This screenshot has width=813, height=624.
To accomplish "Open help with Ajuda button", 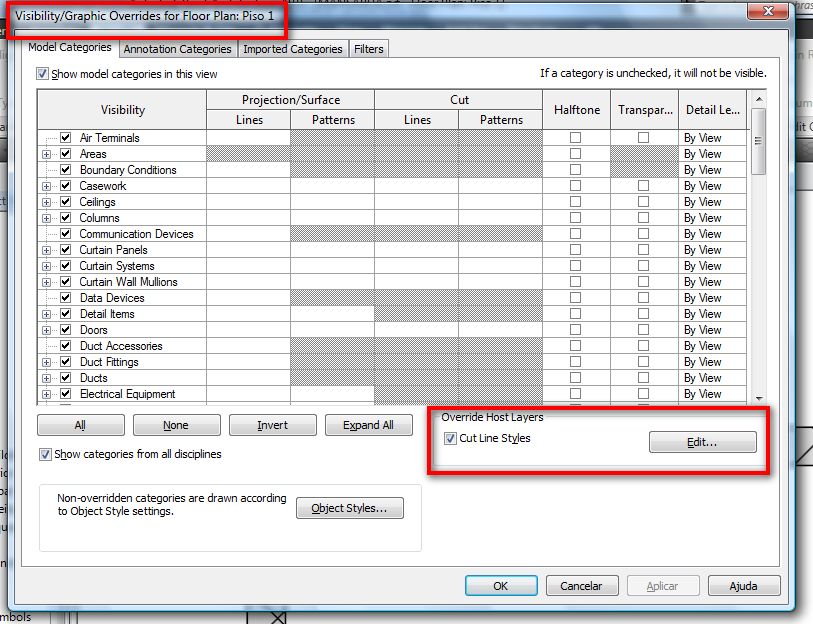I will coord(744,586).
